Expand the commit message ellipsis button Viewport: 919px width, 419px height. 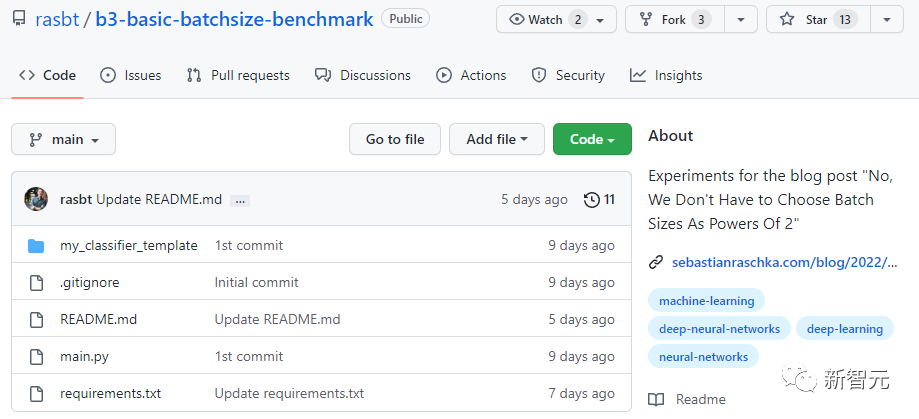(239, 200)
